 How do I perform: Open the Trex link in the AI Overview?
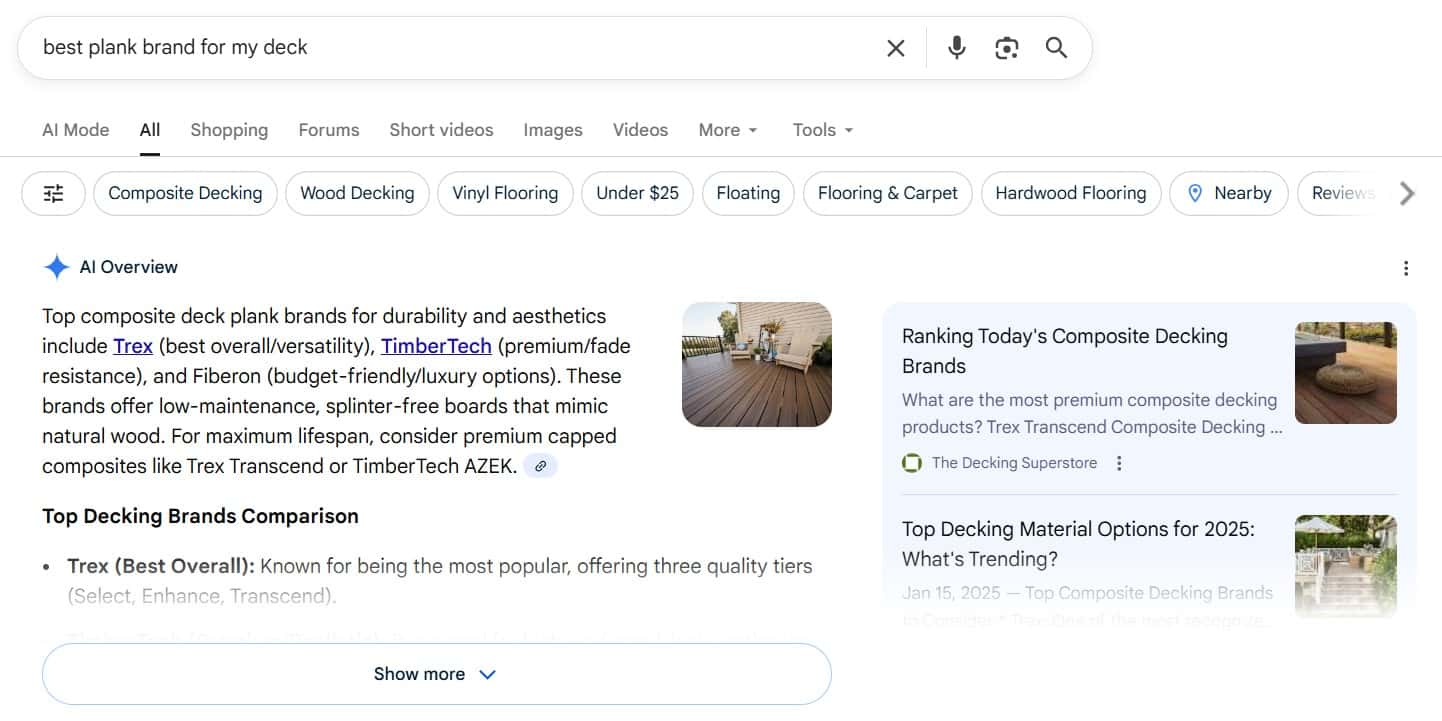coord(132,346)
